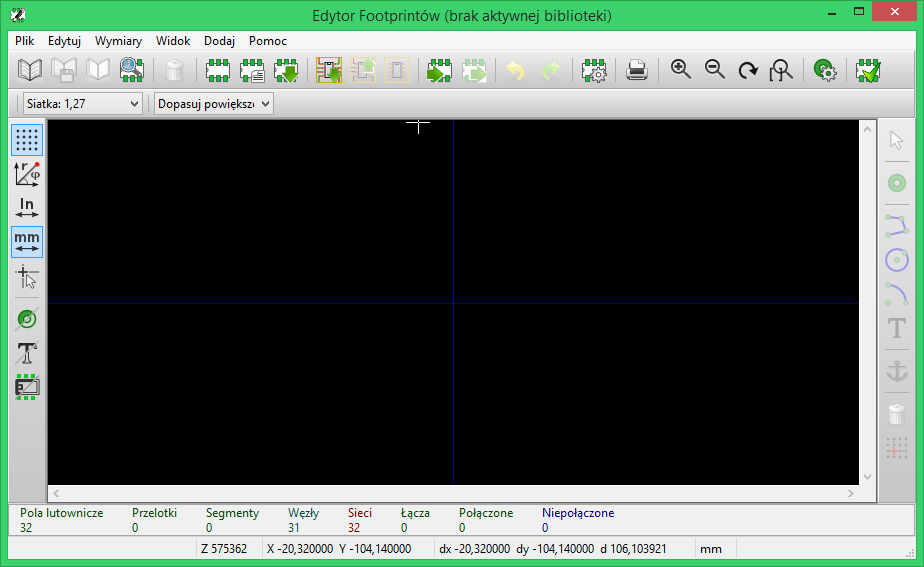Screen dimensions: 924x567
Task: Toggle pad sketch mode
Action: [27, 319]
